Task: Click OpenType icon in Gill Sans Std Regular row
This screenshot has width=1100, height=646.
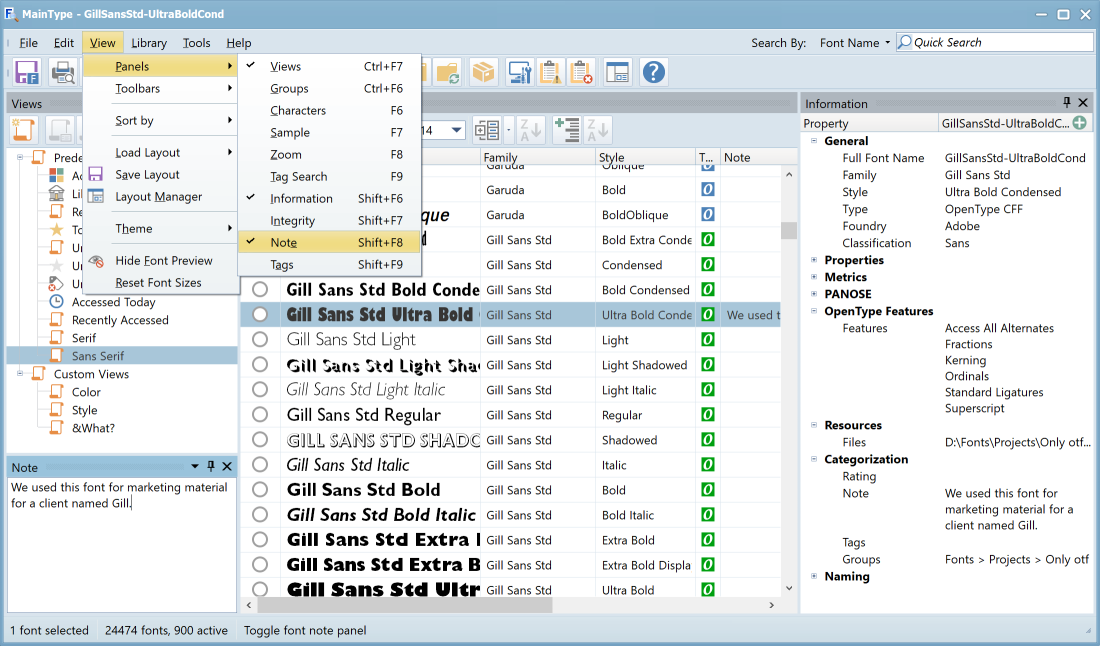Action: pos(708,415)
